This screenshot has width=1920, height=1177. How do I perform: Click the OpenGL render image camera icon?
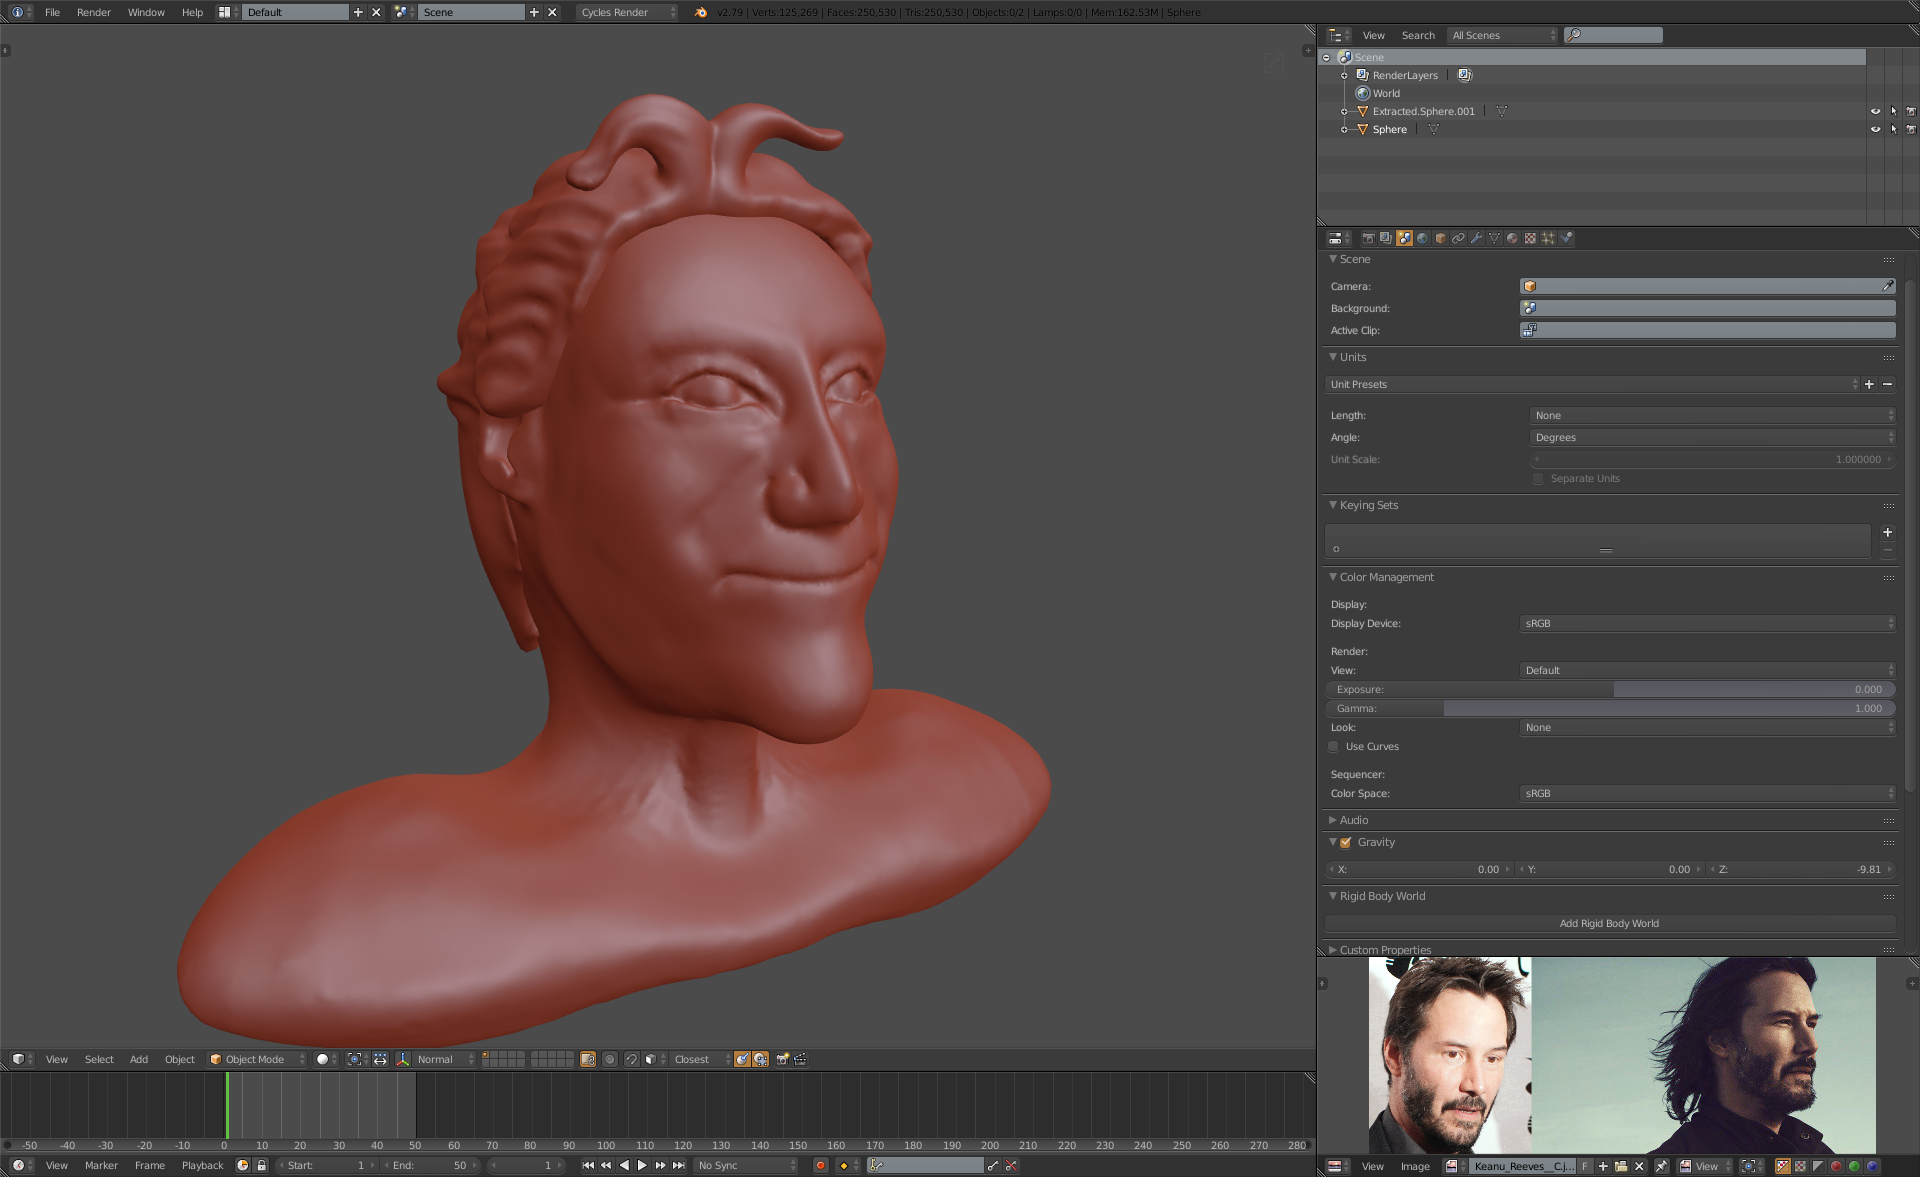point(783,1059)
